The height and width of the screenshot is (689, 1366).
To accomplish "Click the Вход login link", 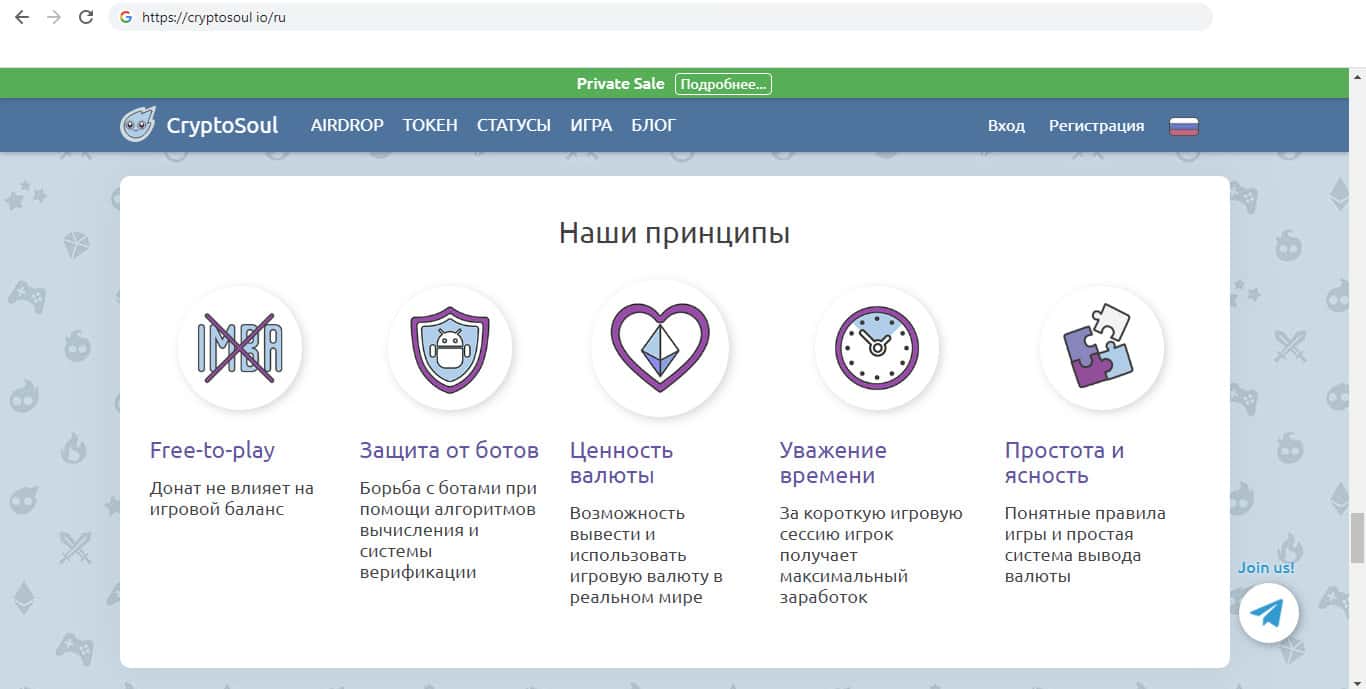I will click(x=1006, y=126).
